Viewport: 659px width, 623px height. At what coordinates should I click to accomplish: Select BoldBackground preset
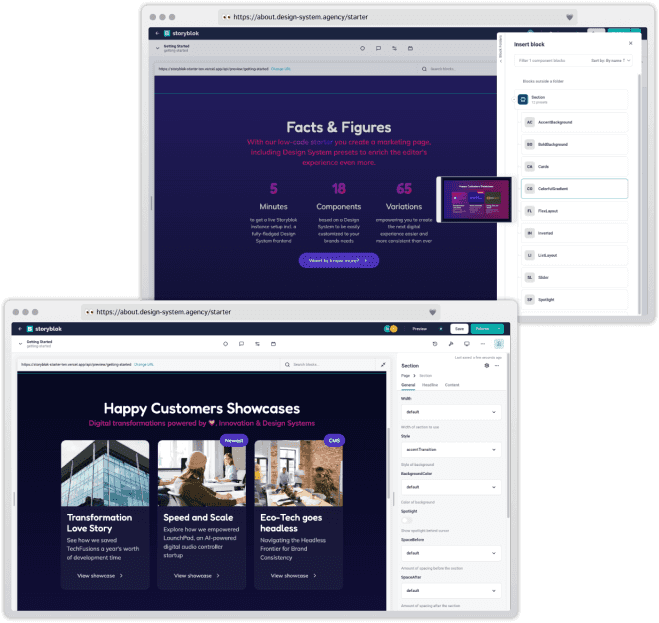click(575, 145)
